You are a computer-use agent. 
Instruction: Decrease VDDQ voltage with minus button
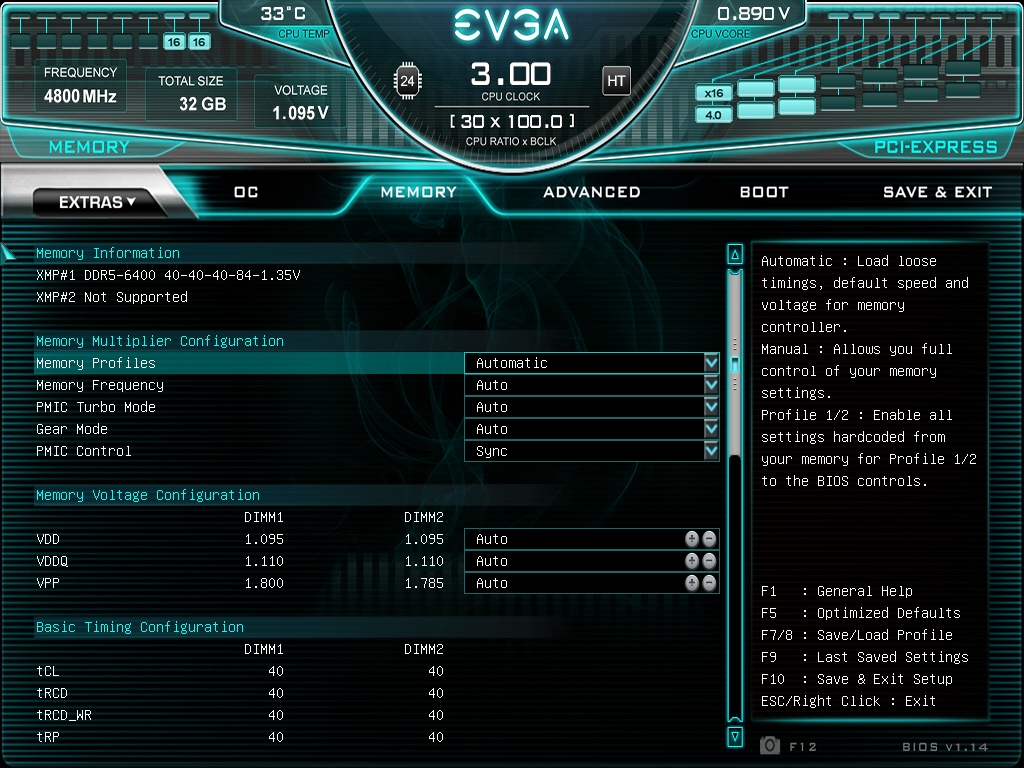(709, 561)
